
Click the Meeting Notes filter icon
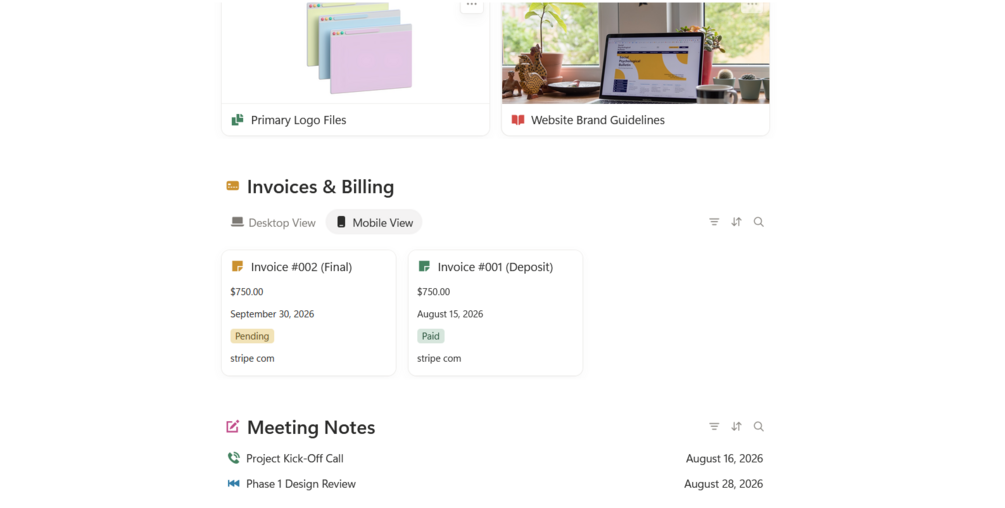coord(714,426)
